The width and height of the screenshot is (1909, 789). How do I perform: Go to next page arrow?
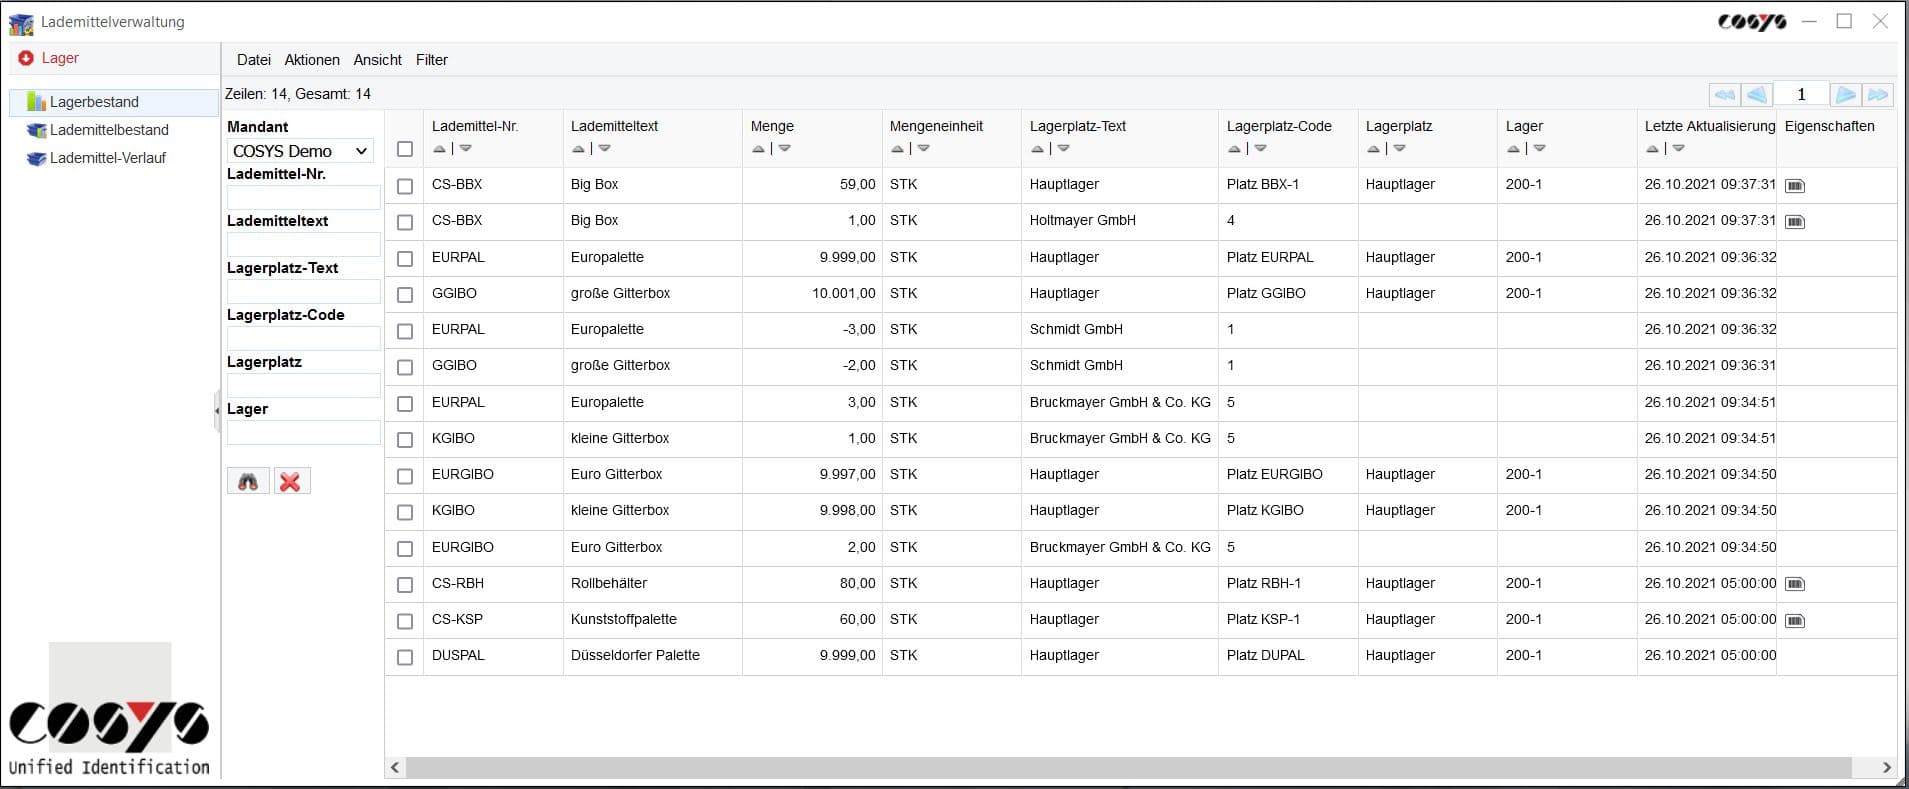[x=1845, y=95]
